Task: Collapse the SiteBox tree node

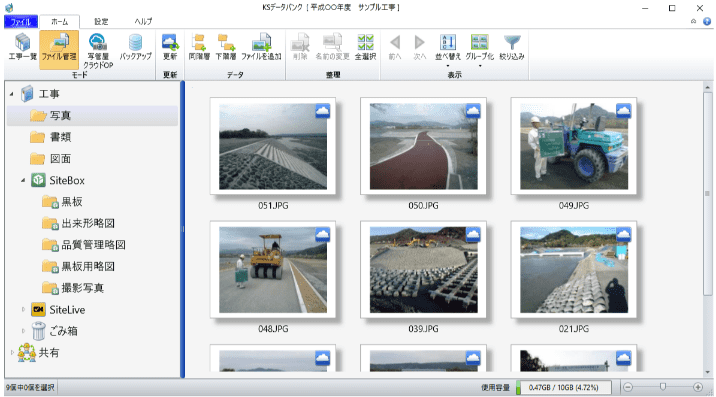Action: point(23,180)
